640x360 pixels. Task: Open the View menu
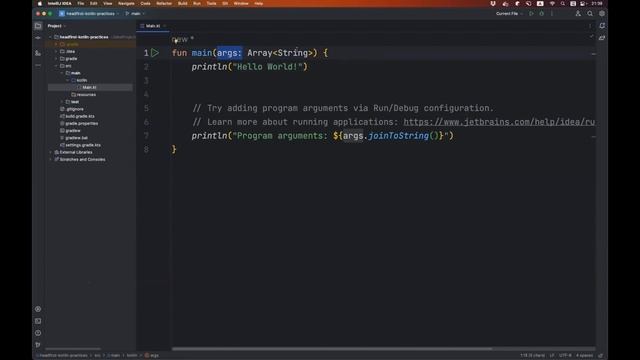[x=107, y=3]
